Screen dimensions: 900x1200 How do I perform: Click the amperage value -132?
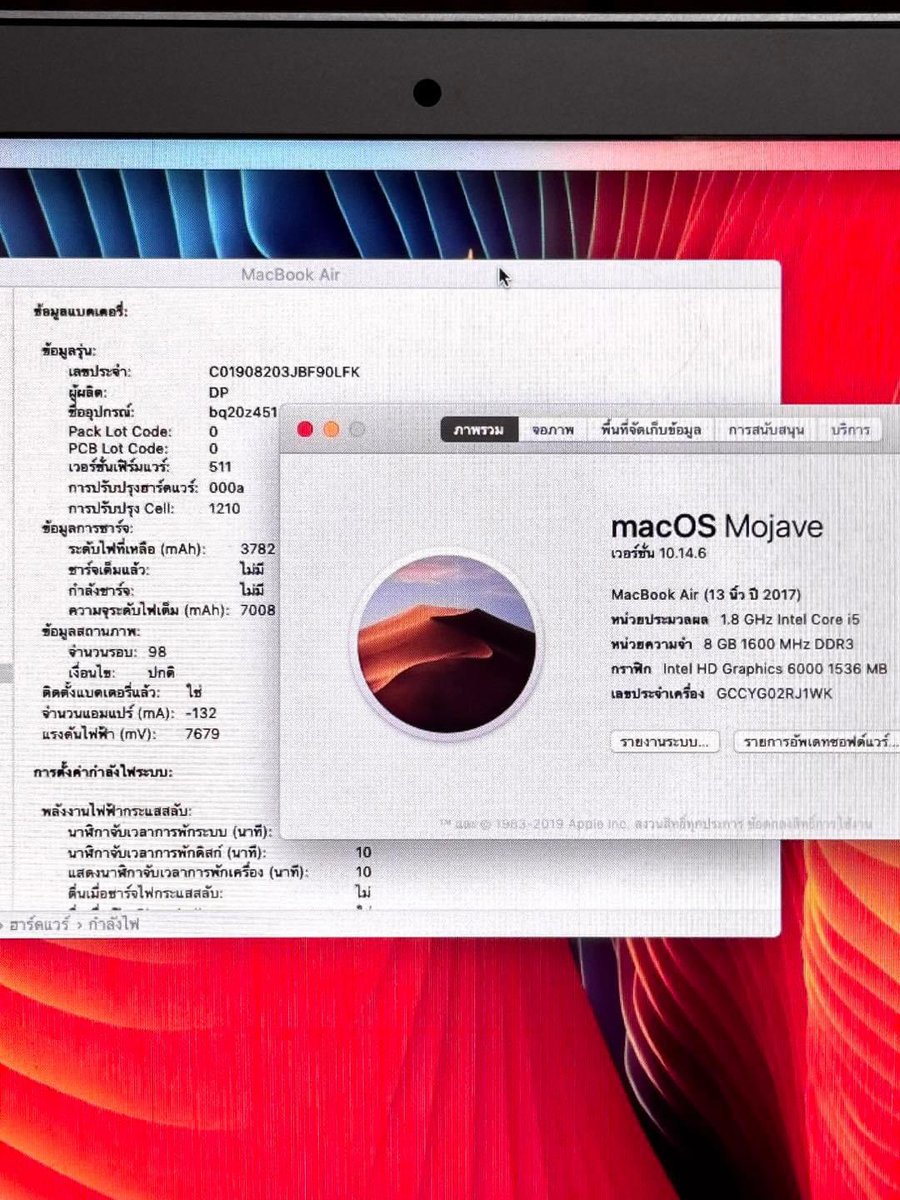pyautogui.click(x=201, y=713)
